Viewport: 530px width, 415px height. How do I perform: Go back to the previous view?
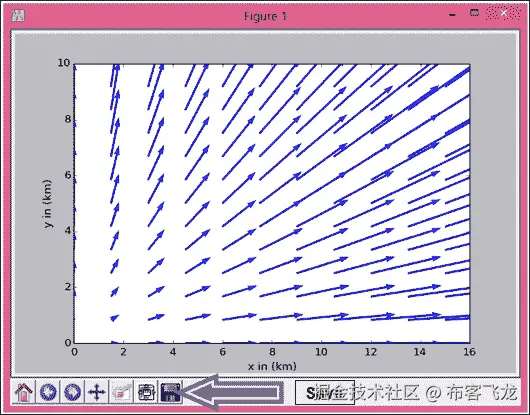[48, 392]
